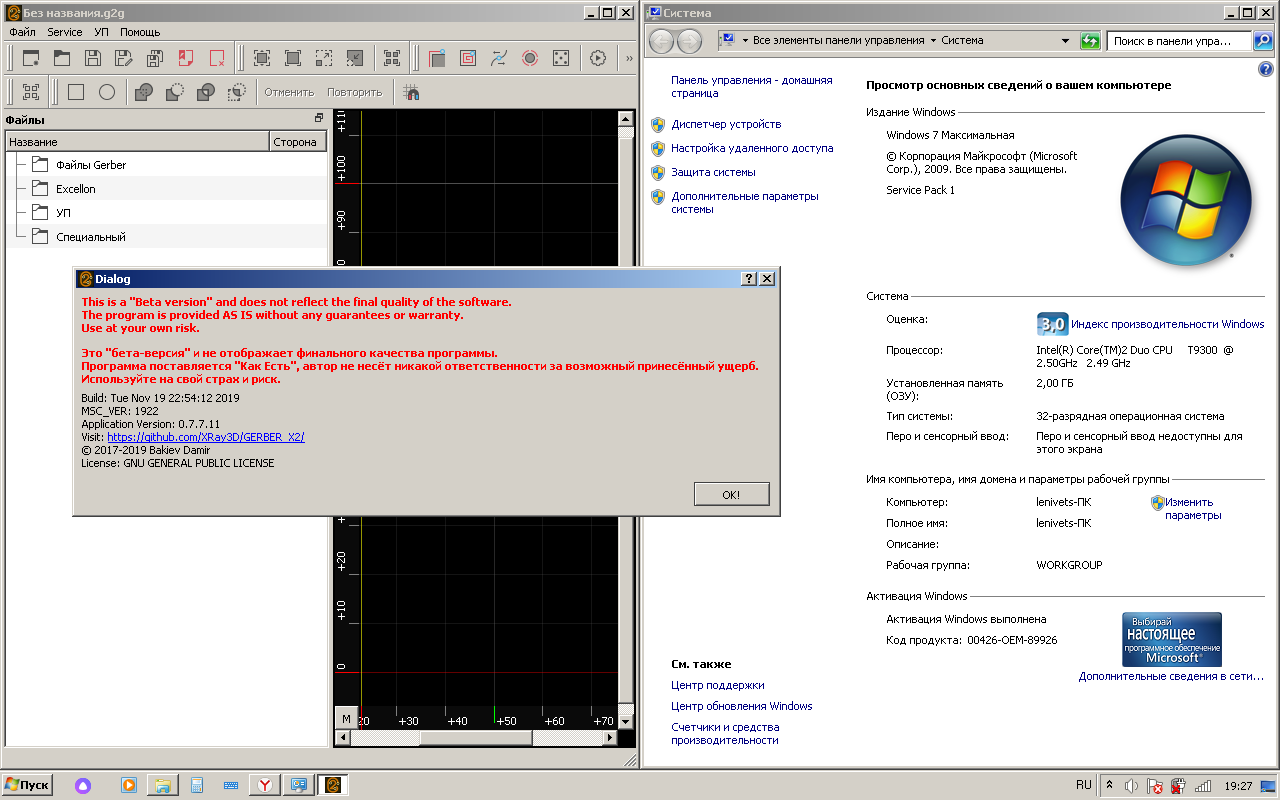Click the fourth boolean shape icon with dashed outlines
Image resolution: width=1280 pixels, height=800 pixels.
237,92
